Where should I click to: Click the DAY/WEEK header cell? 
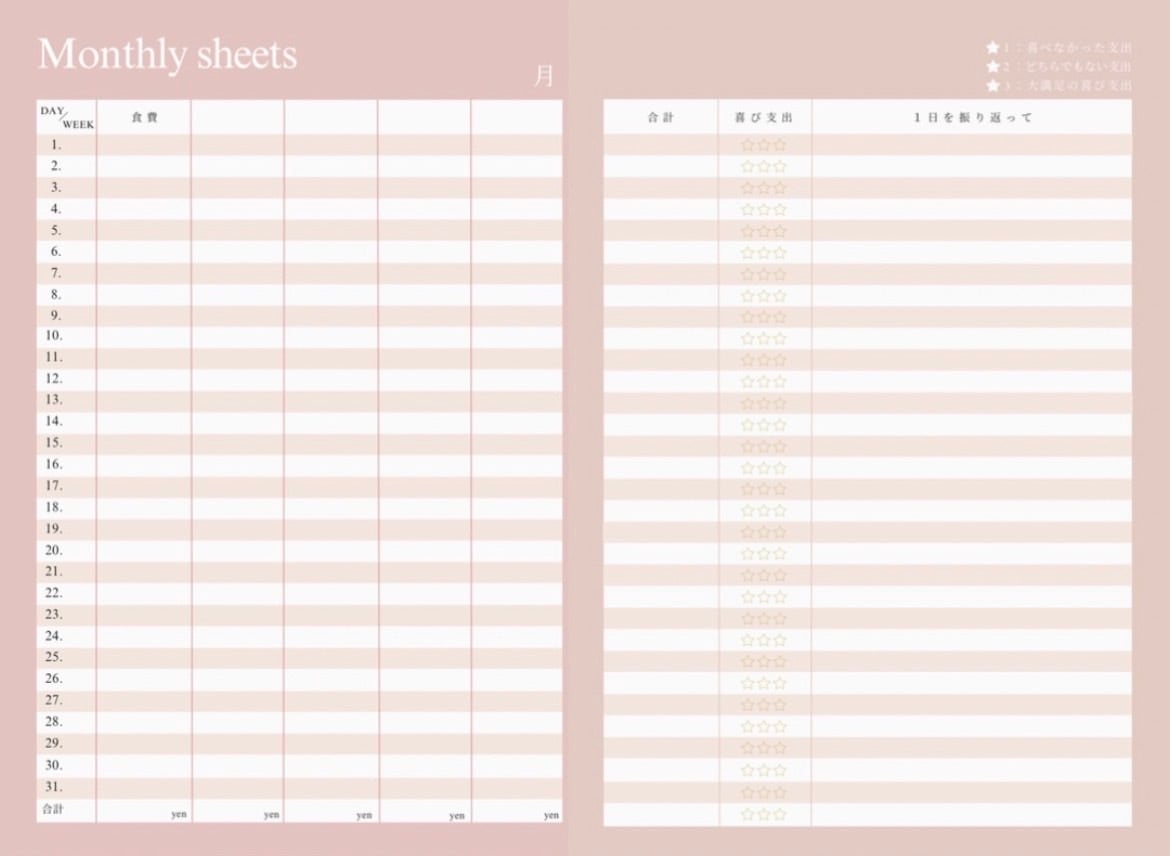pyautogui.click(x=67, y=117)
